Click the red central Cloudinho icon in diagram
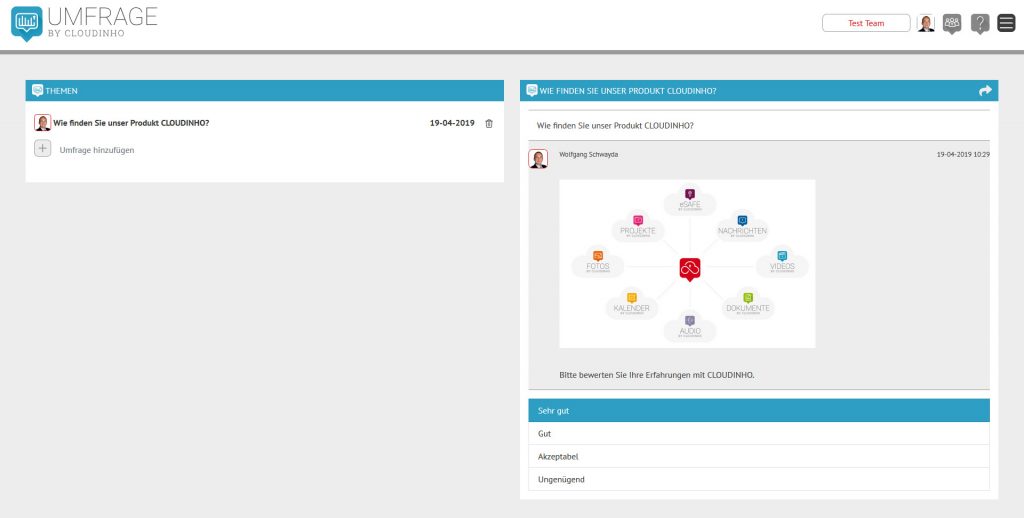The image size is (1024, 518). pos(690,268)
